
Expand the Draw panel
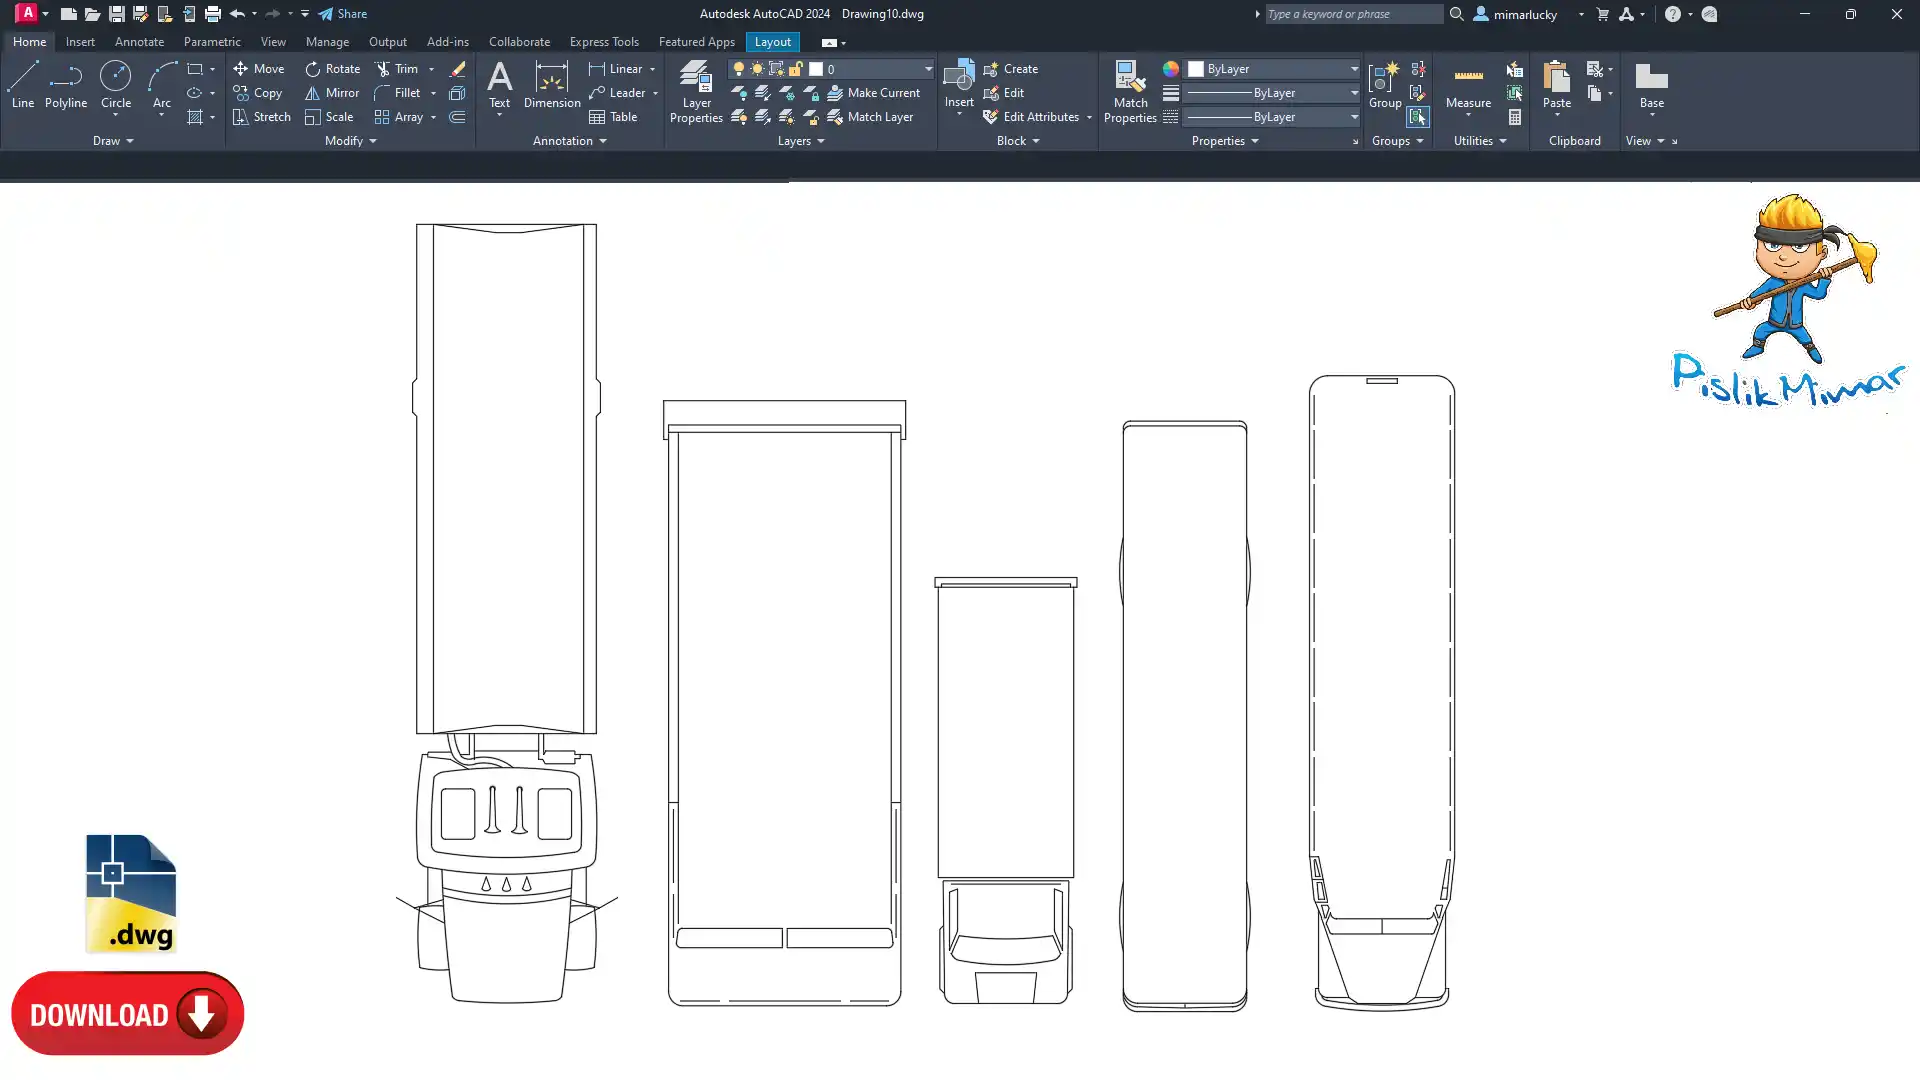[x=112, y=141]
